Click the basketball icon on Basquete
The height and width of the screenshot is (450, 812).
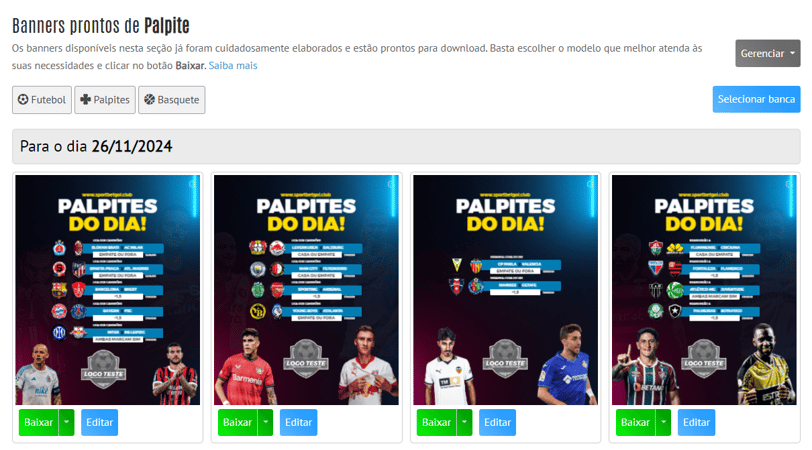(x=149, y=99)
